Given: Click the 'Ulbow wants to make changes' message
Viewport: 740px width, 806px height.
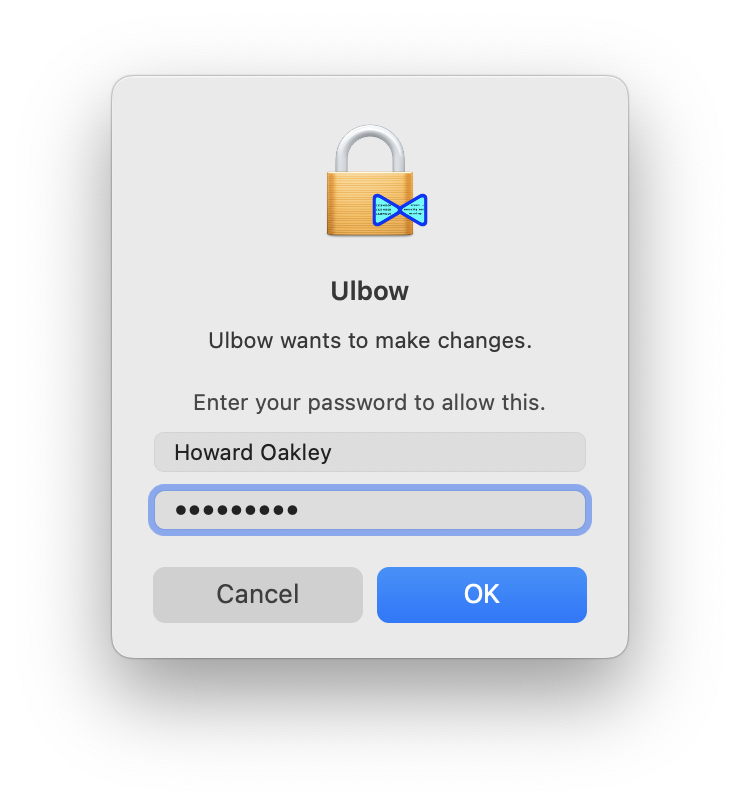Looking at the screenshot, I should [370, 340].
